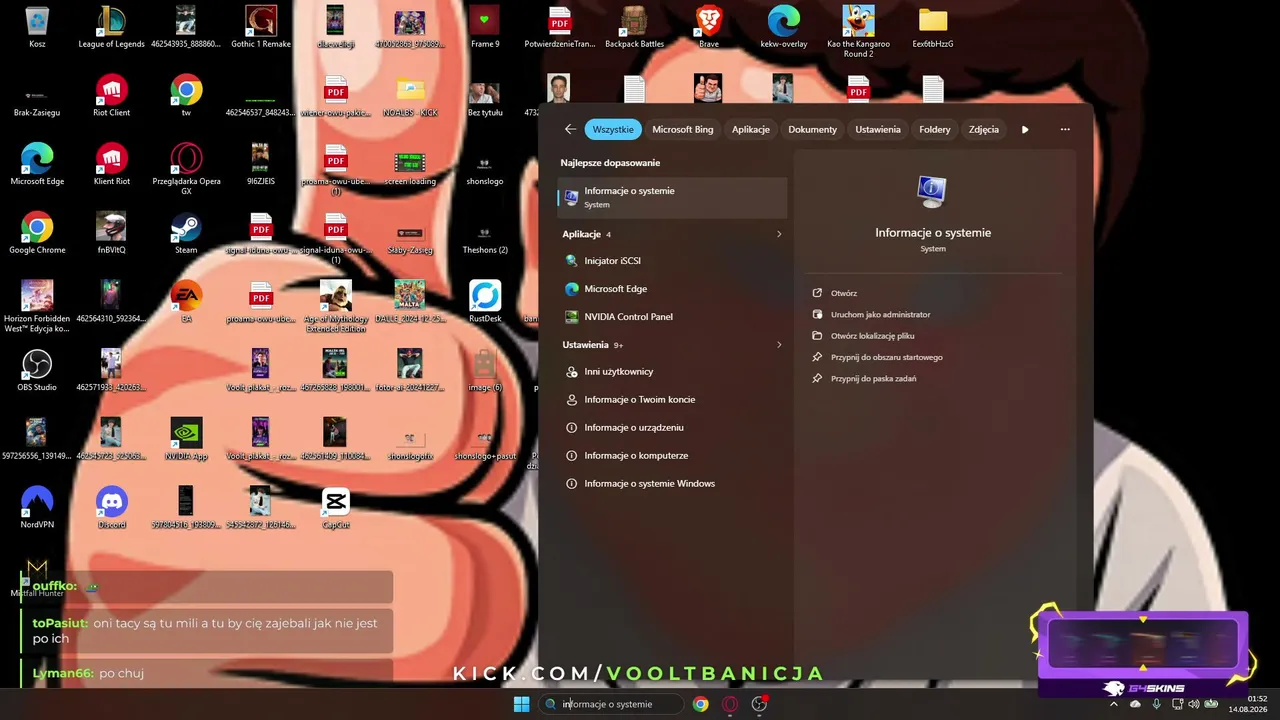Select the PotwierdzenieTran... PDF file
This screenshot has width=1280, height=720.
(x=559, y=27)
